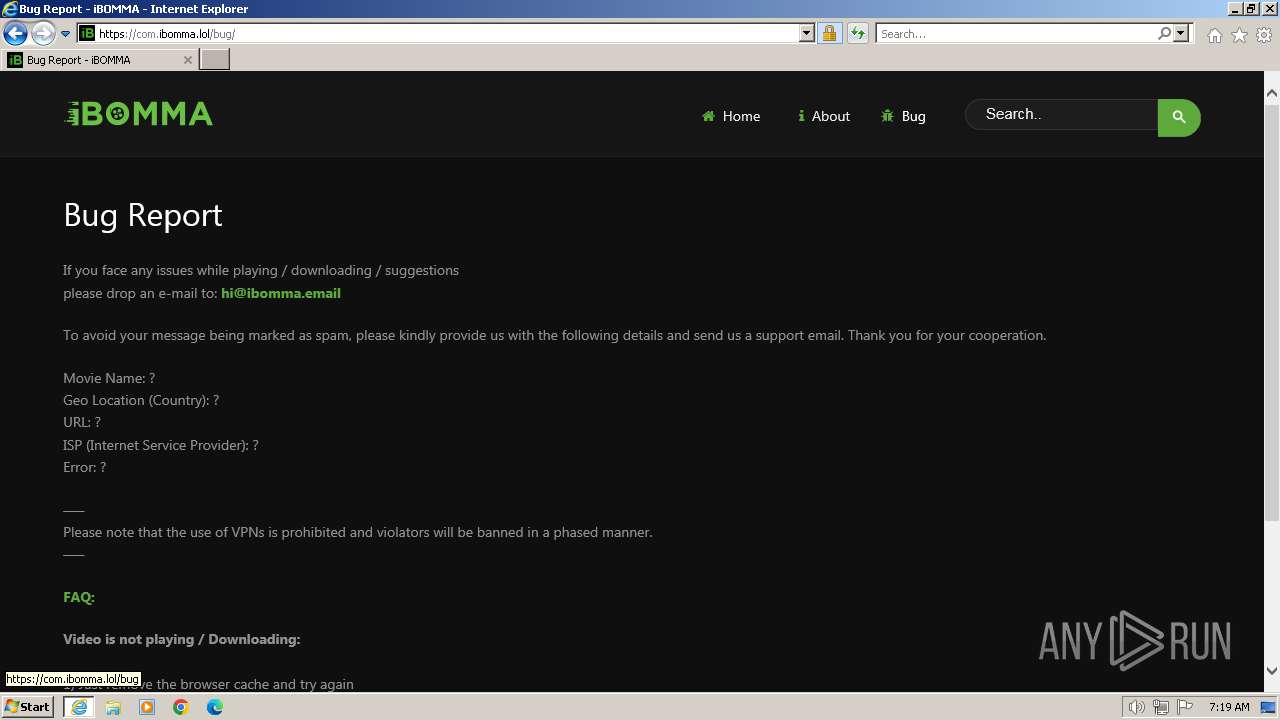Click the site Search.. text field
This screenshot has width=1280, height=720.
1062,114
